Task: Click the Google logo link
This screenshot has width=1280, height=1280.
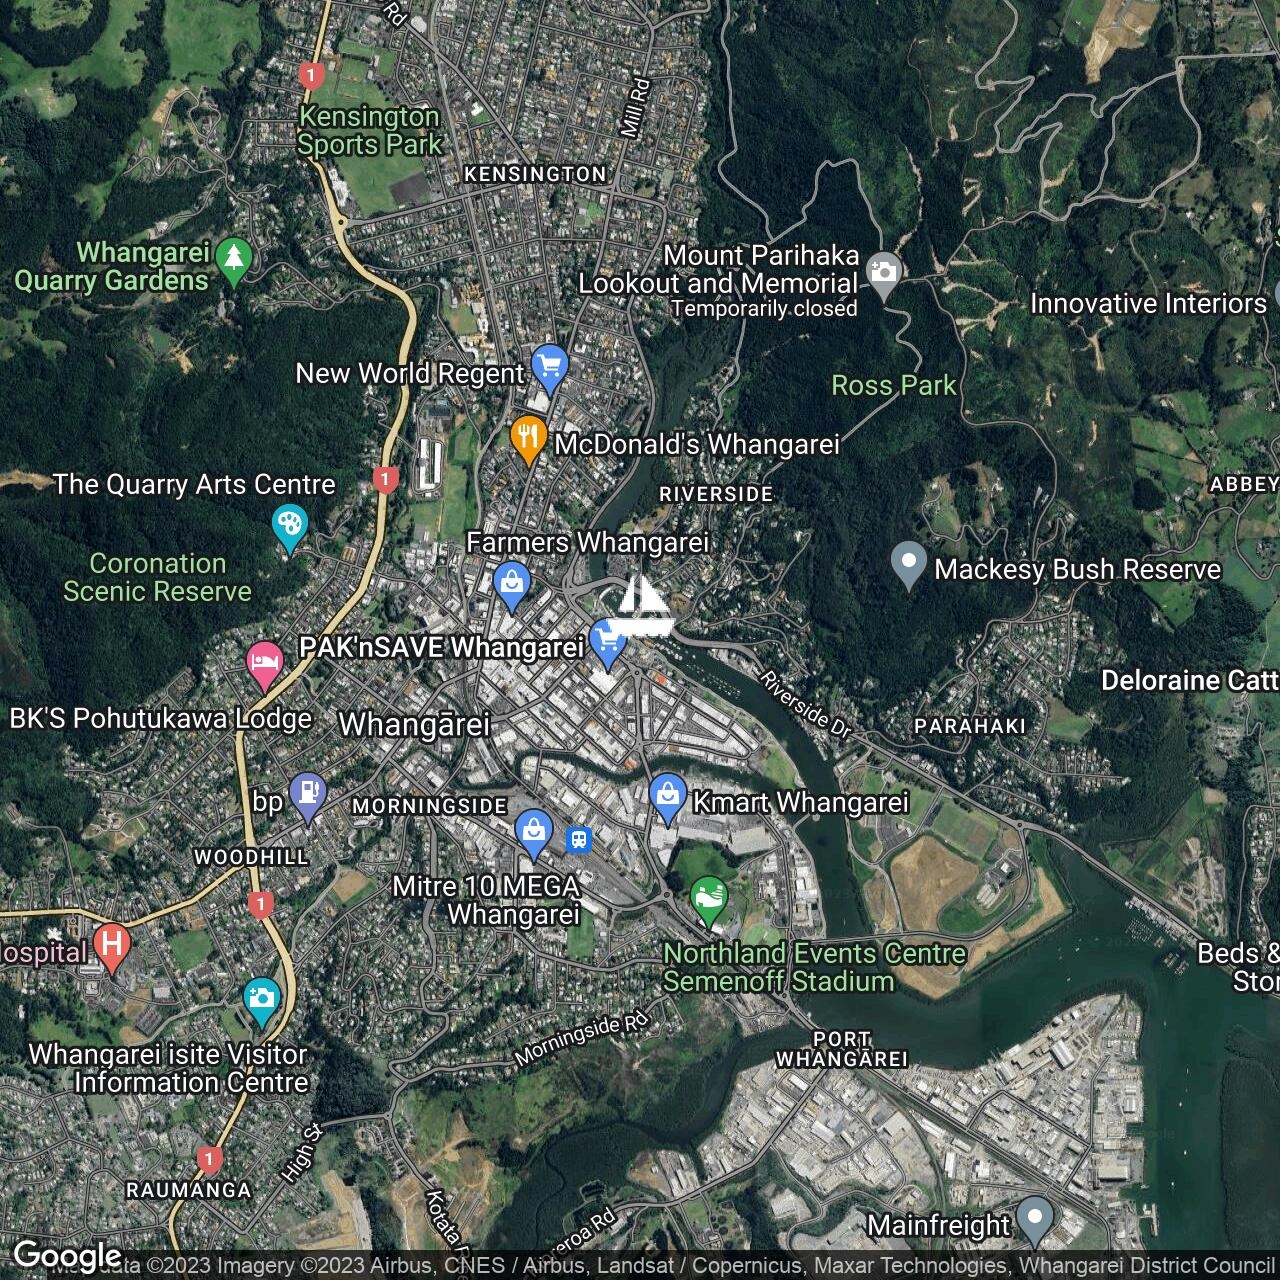Action: click(67, 1256)
